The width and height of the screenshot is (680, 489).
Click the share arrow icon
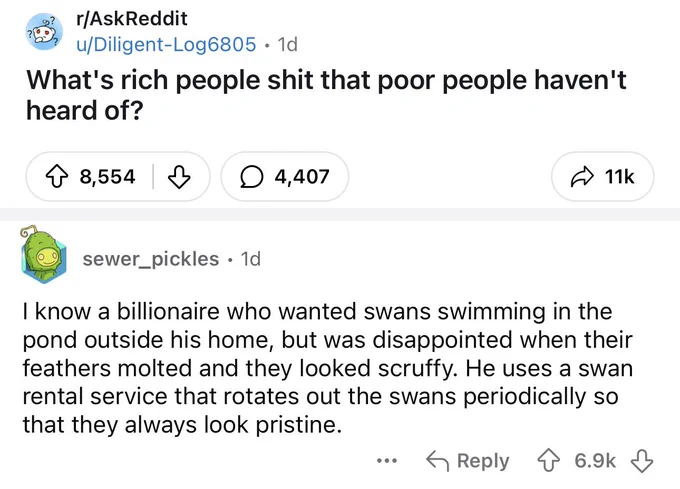tap(582, 176)
